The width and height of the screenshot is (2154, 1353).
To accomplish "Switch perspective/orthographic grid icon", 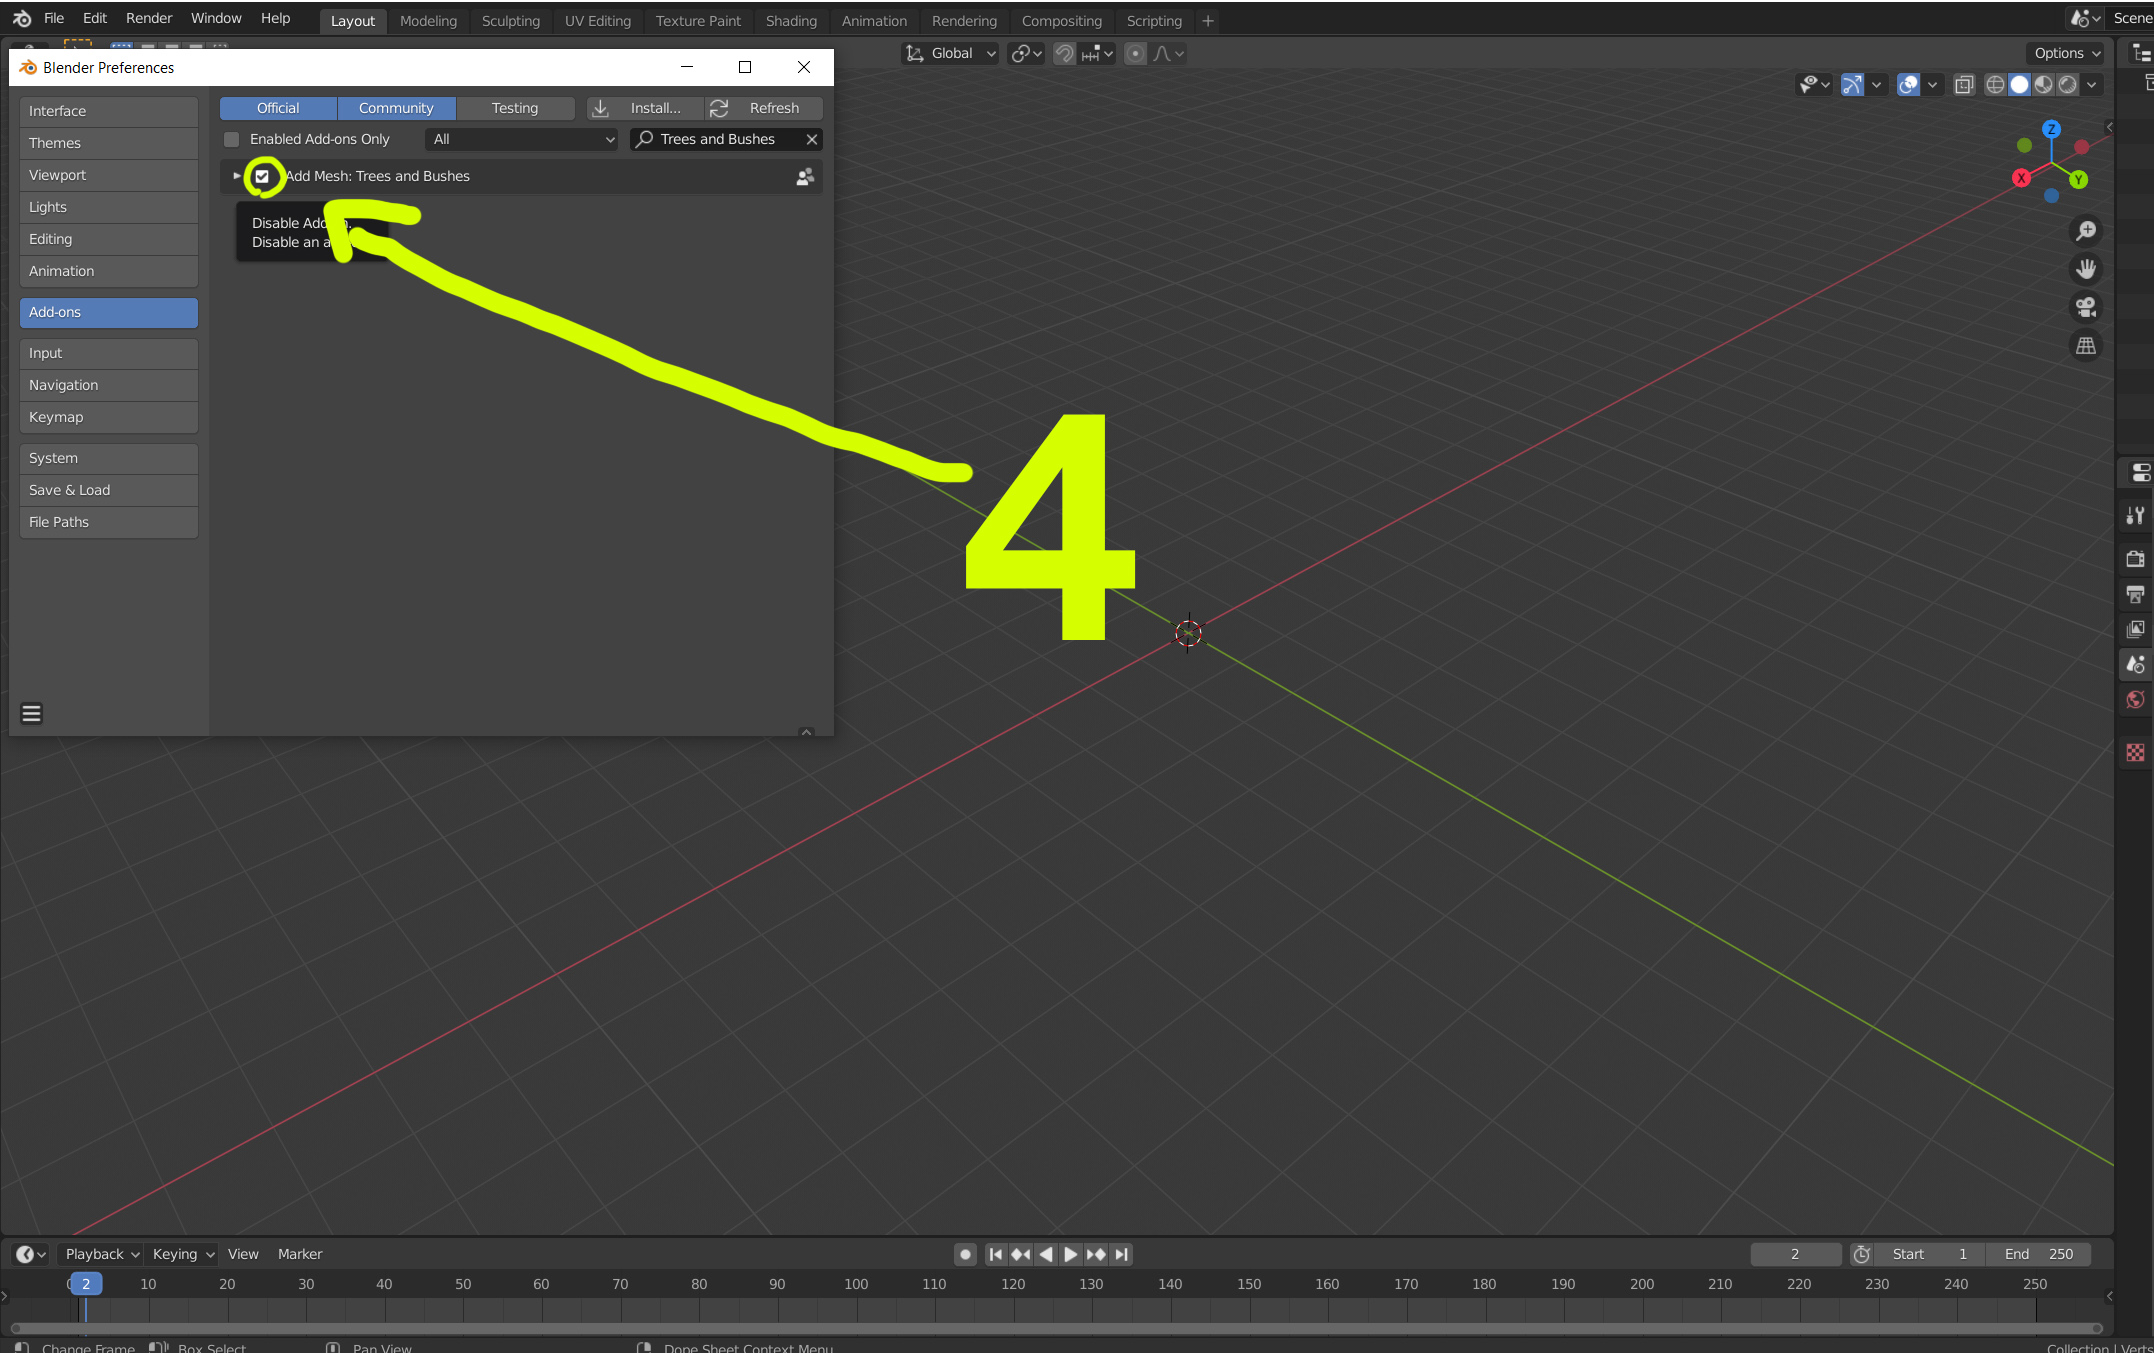I will pos(2086,346).
